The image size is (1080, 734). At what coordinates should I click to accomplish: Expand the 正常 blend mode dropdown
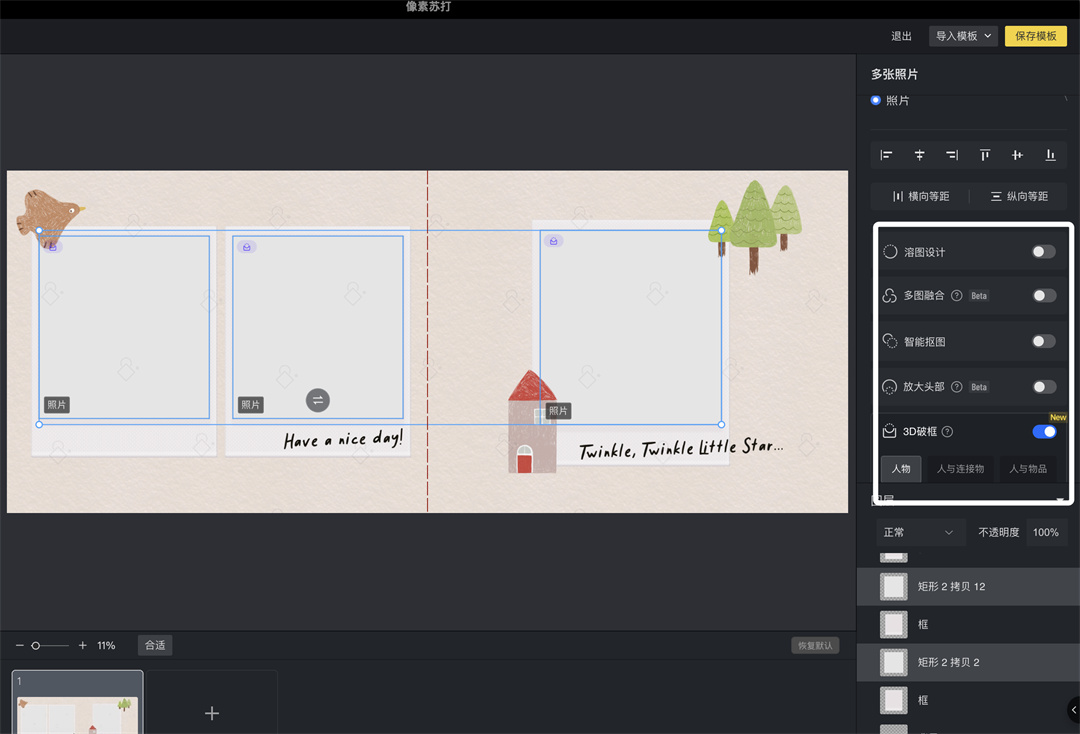coord(918,532)
